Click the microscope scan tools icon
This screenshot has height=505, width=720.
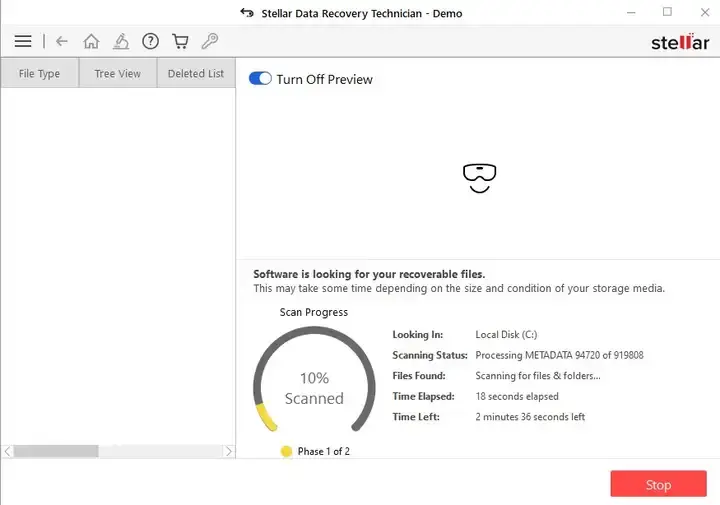coord(121,41)
